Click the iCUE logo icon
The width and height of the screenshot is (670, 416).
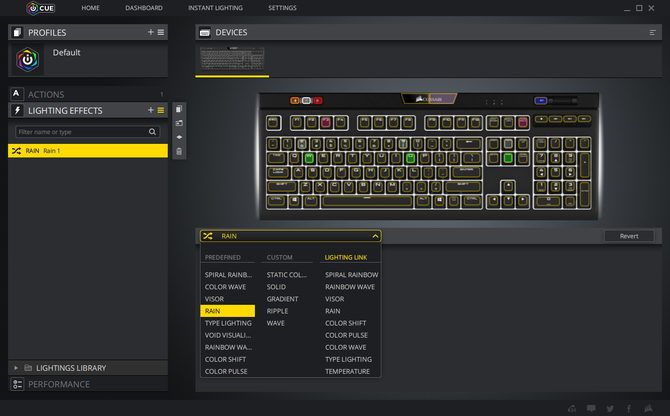[x=40, y=8]
